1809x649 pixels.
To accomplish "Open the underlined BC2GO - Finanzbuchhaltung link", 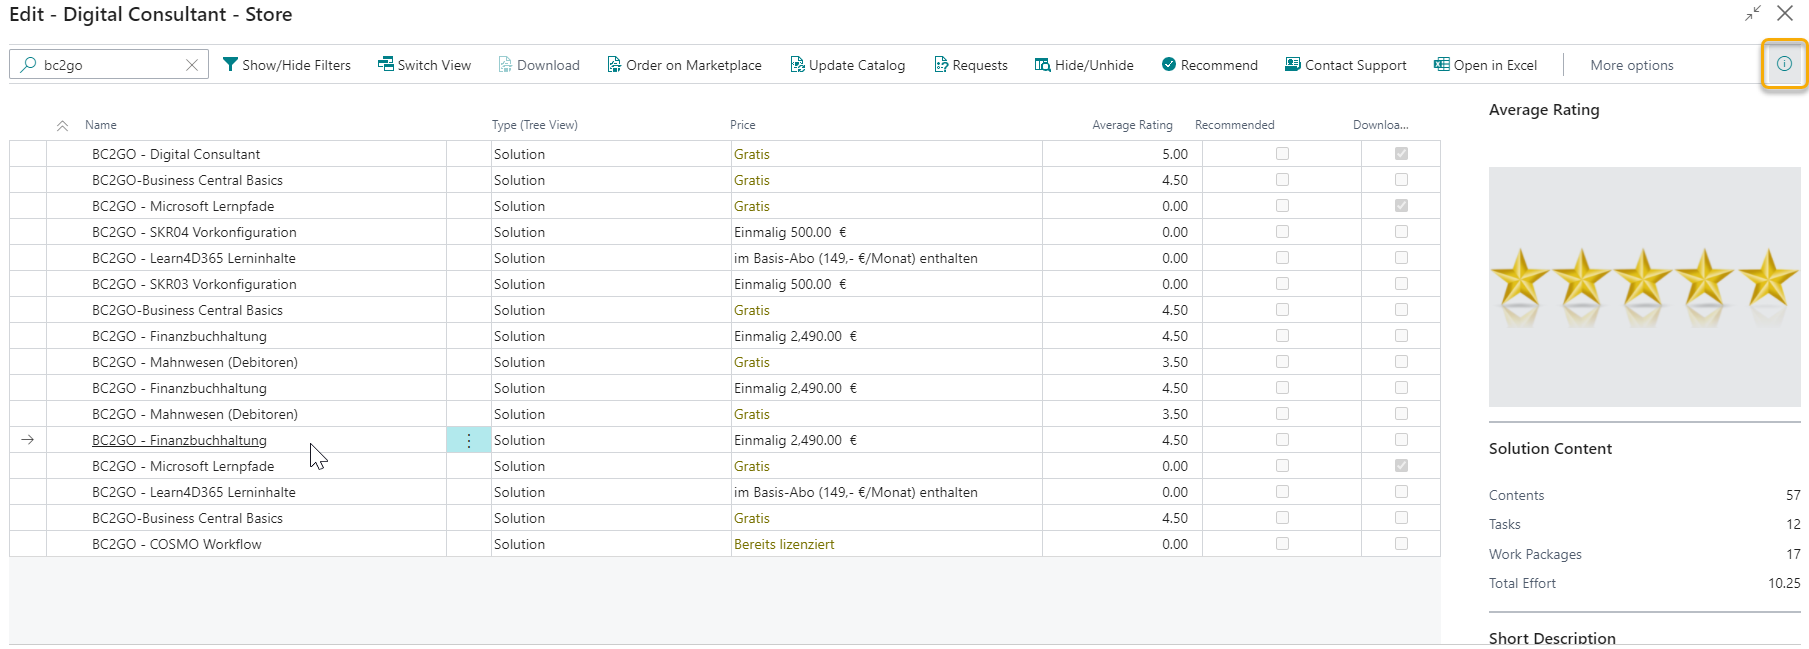I will click(179, 440).
